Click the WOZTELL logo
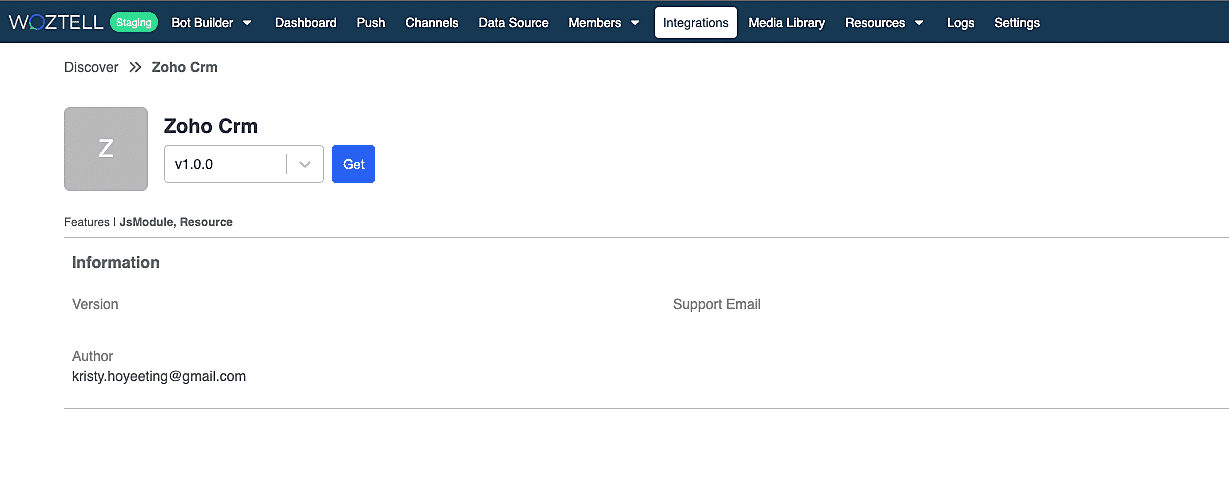This screenshot has width=1229, height=492. [x=55, y=22]
